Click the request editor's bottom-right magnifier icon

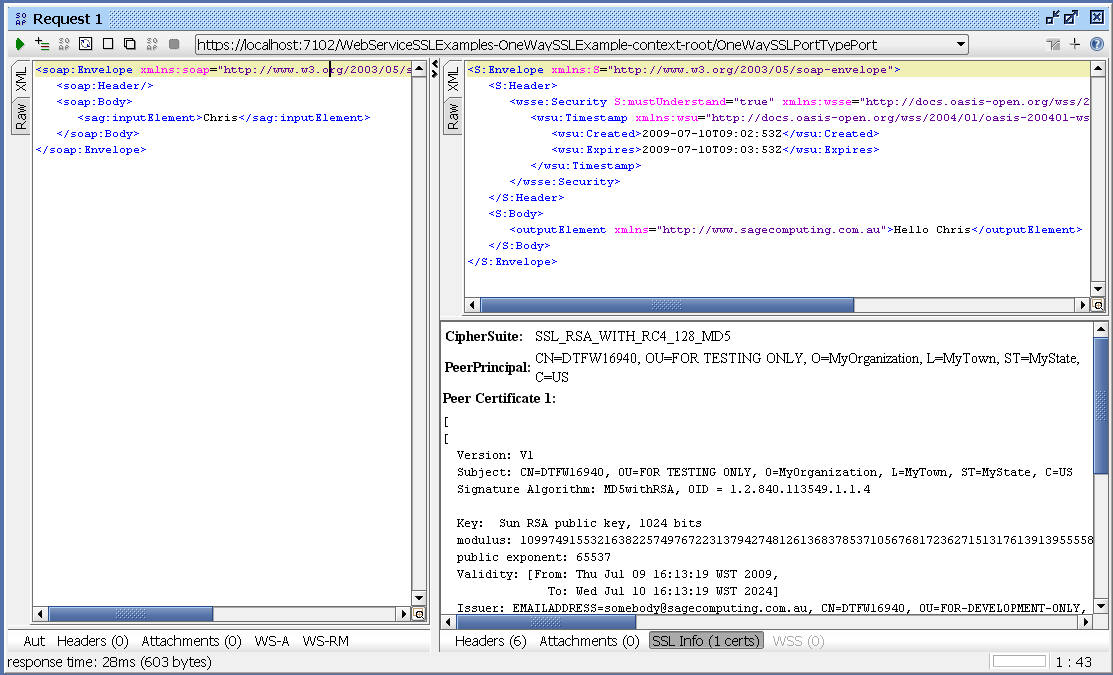point(419,614)
